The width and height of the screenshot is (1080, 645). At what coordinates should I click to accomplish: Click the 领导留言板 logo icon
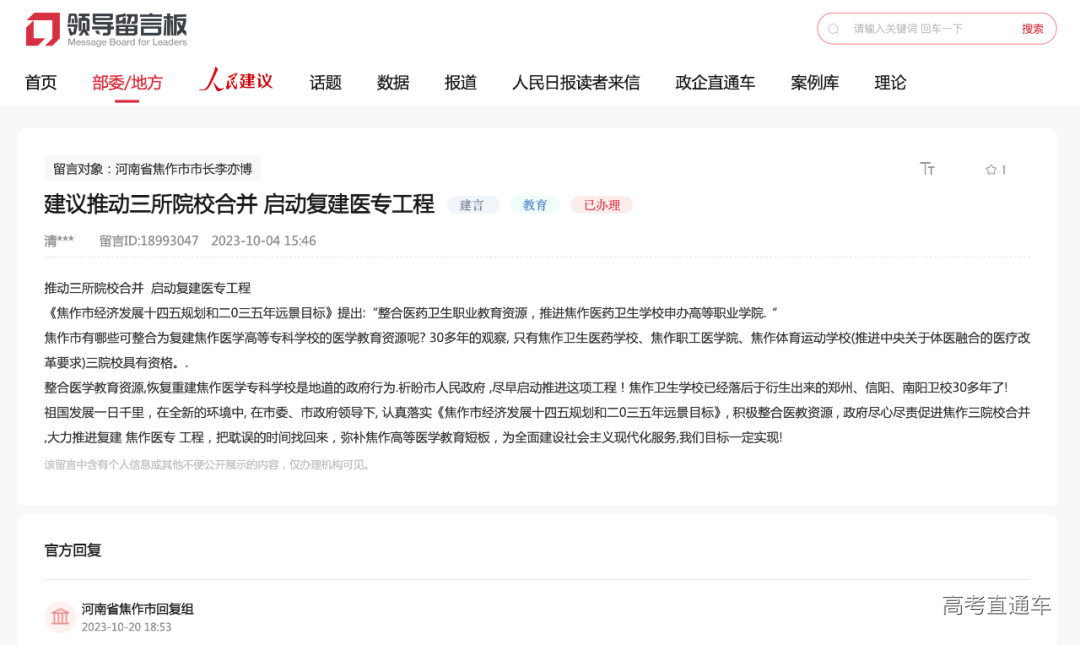43,29
